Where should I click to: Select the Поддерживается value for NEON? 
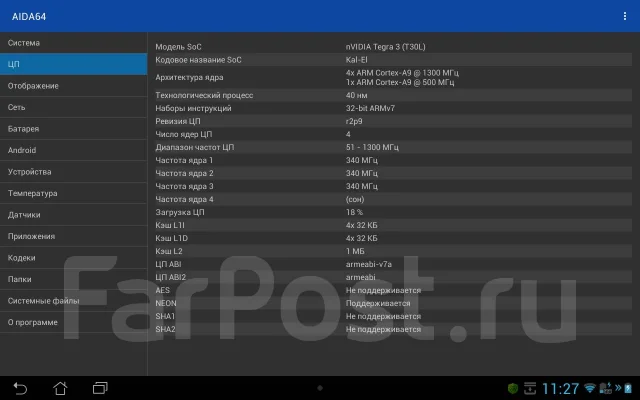coord(378,303)
